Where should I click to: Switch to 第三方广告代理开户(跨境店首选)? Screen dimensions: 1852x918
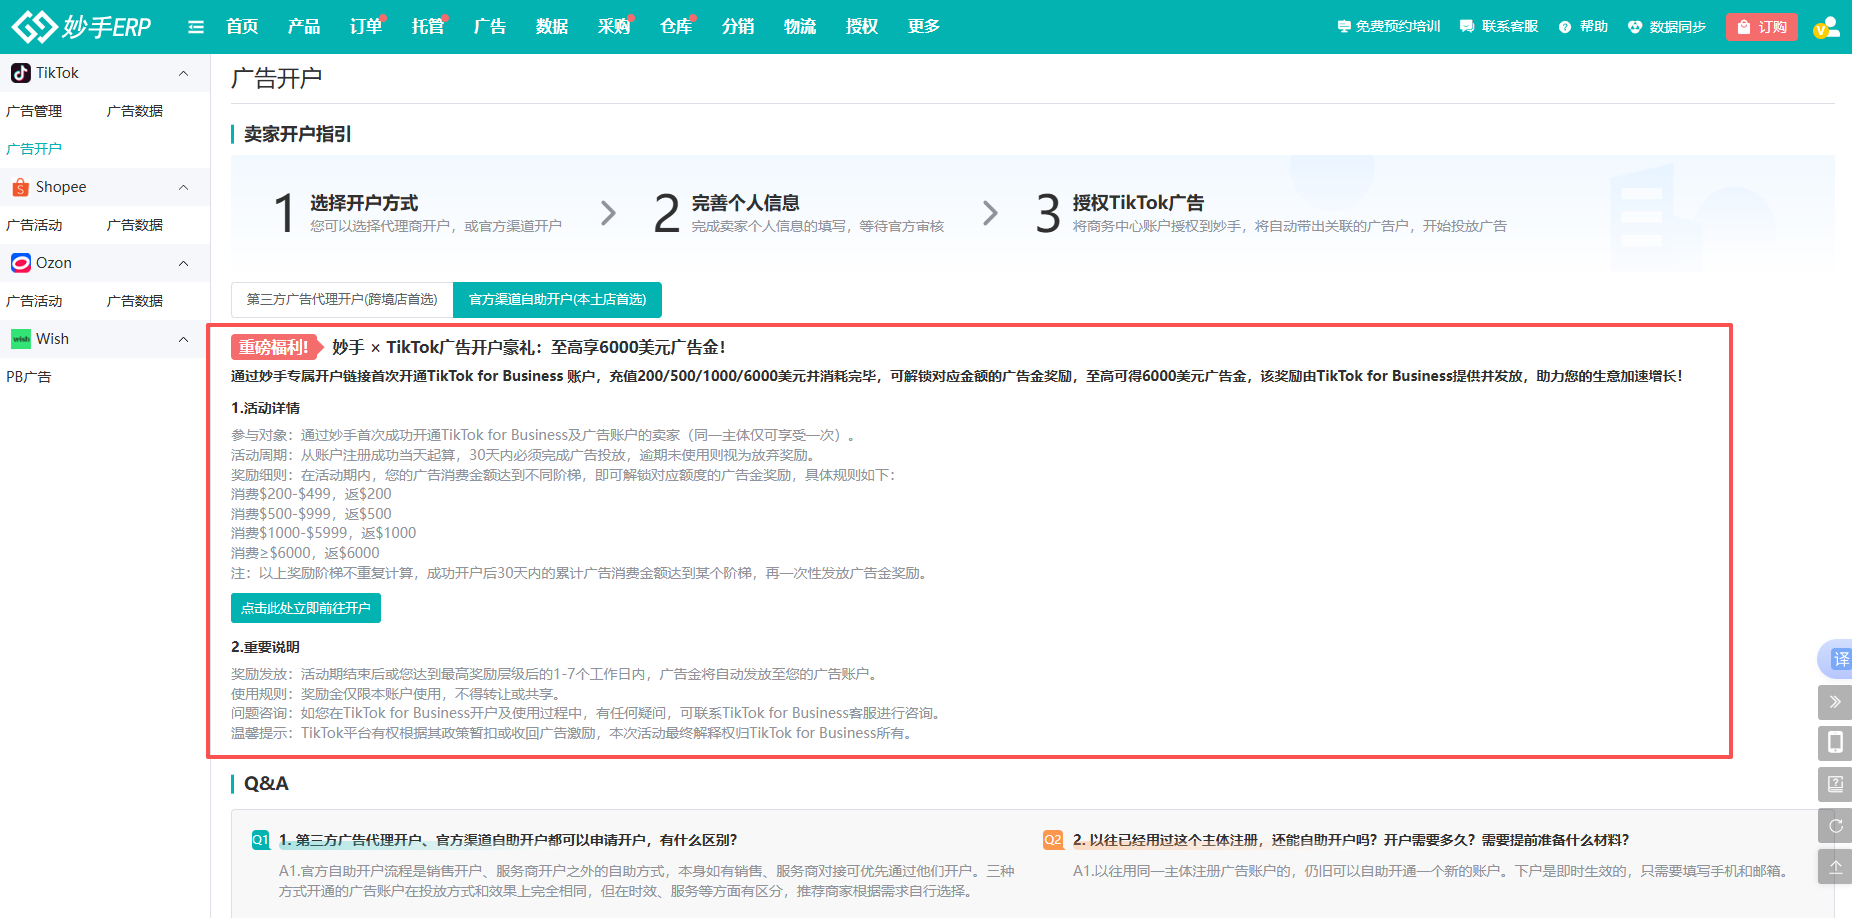click(x=341, y=299)
